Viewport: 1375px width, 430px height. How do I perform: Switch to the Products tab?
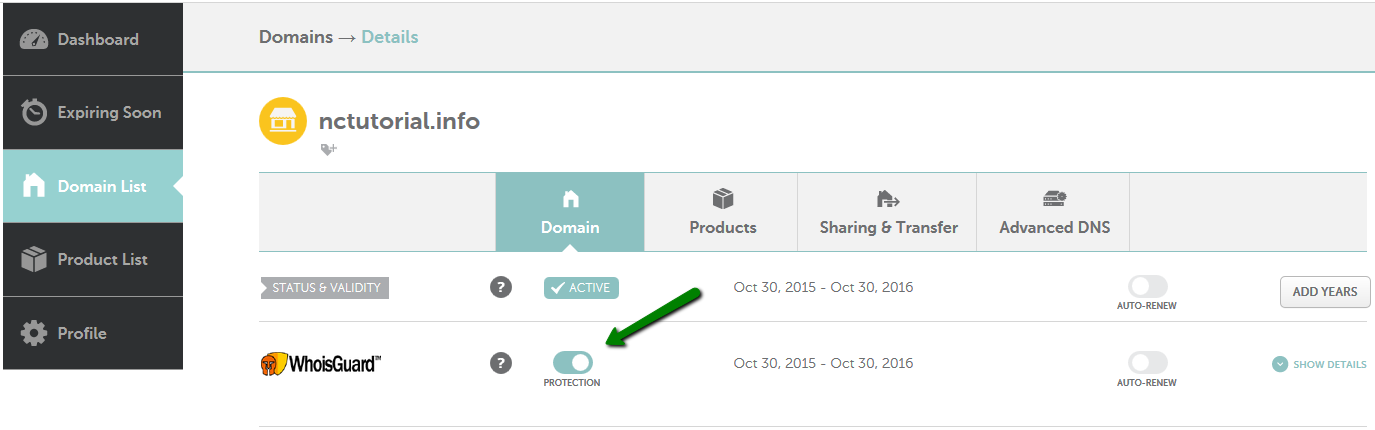pyautogui.click(x=722, y=212)
